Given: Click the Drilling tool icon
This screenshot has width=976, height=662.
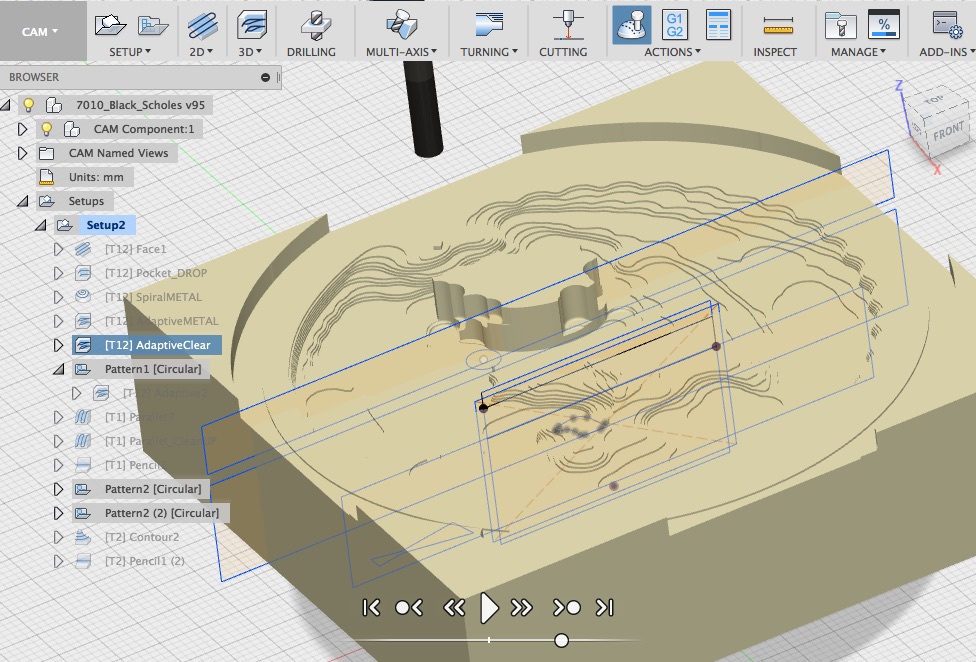Looking at the screenshot, I should [316, 25].
